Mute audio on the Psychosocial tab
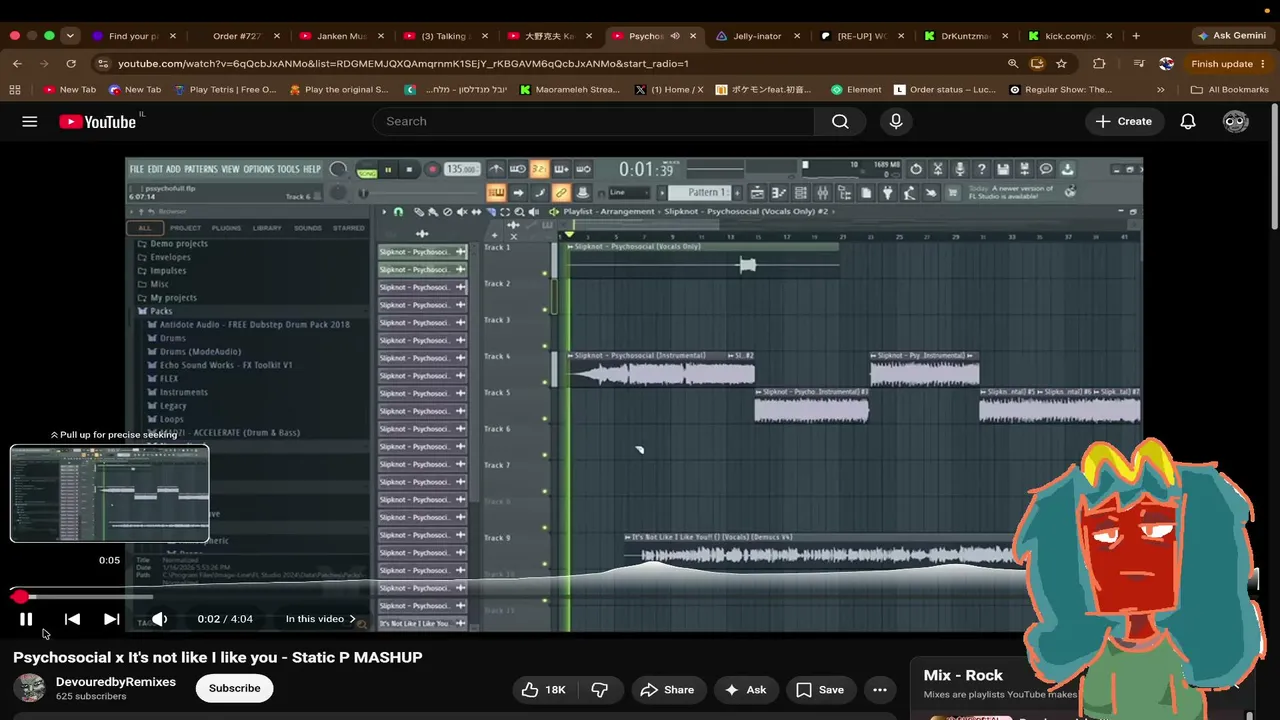 click(x=675, y=36)
